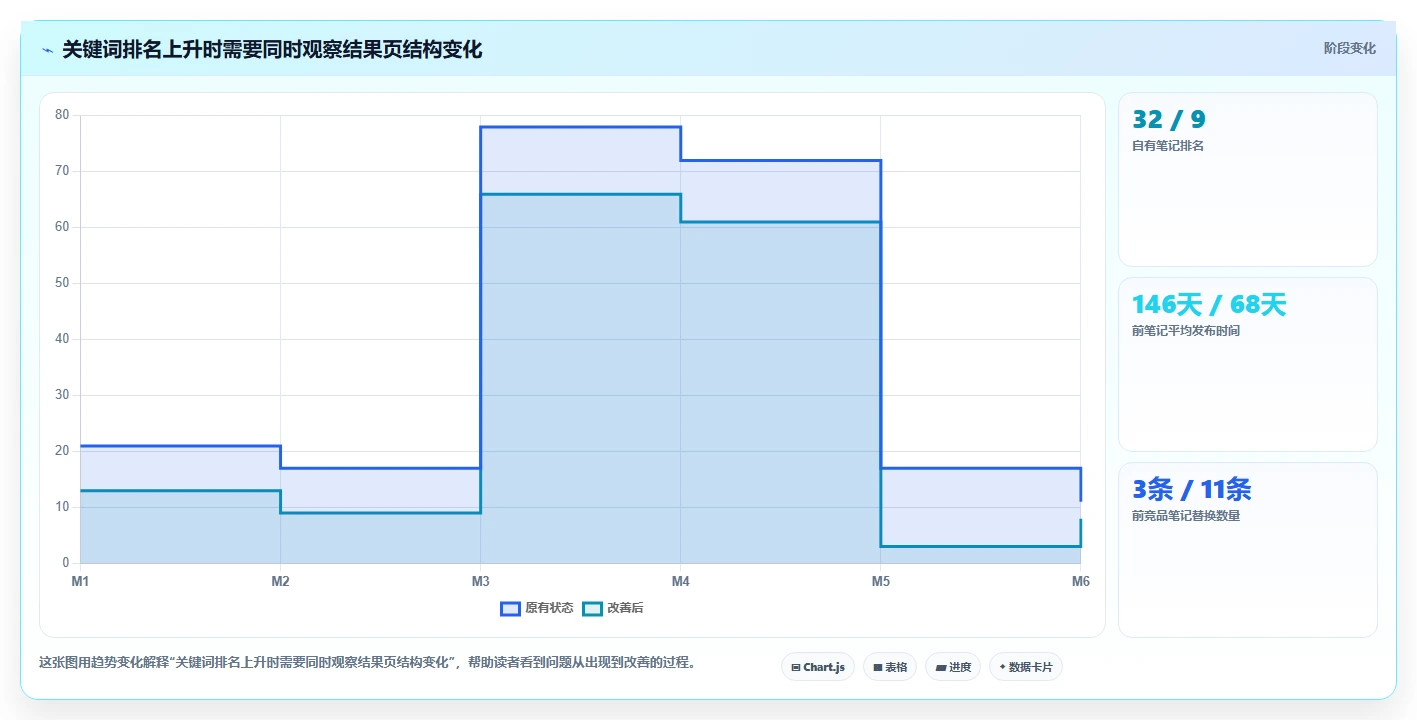This screenshot has height=720, width=1417.
Task: Click the 阶段变化 label in the header
Action: [1350, 48]
